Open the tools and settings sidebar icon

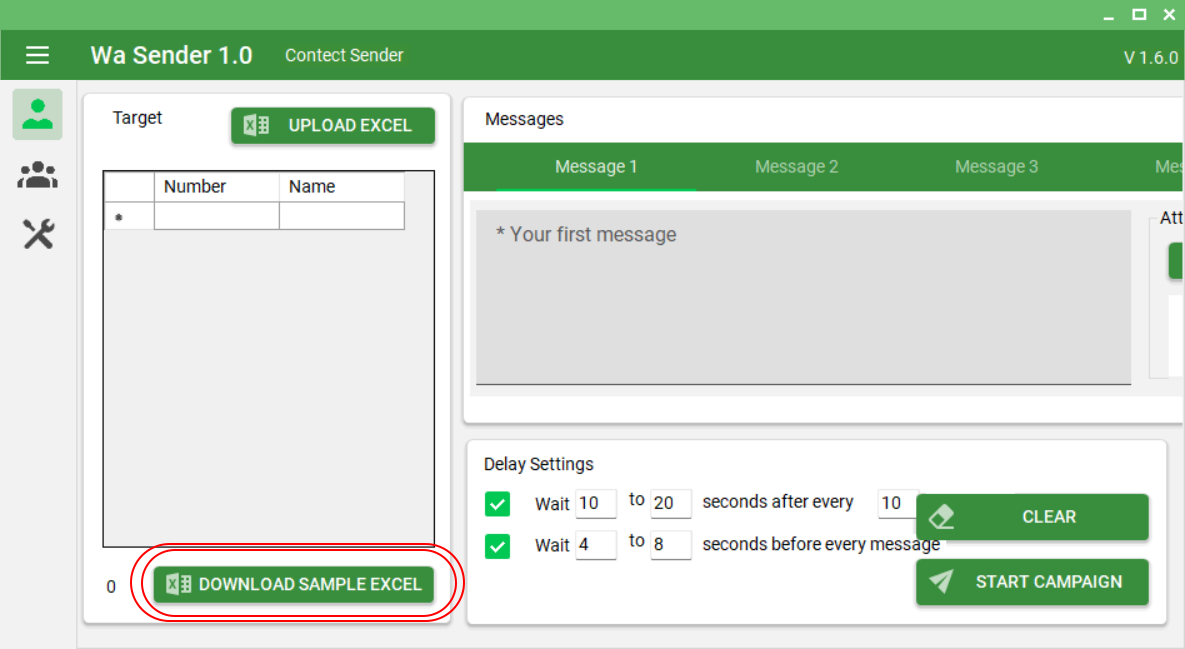[38, 235]
